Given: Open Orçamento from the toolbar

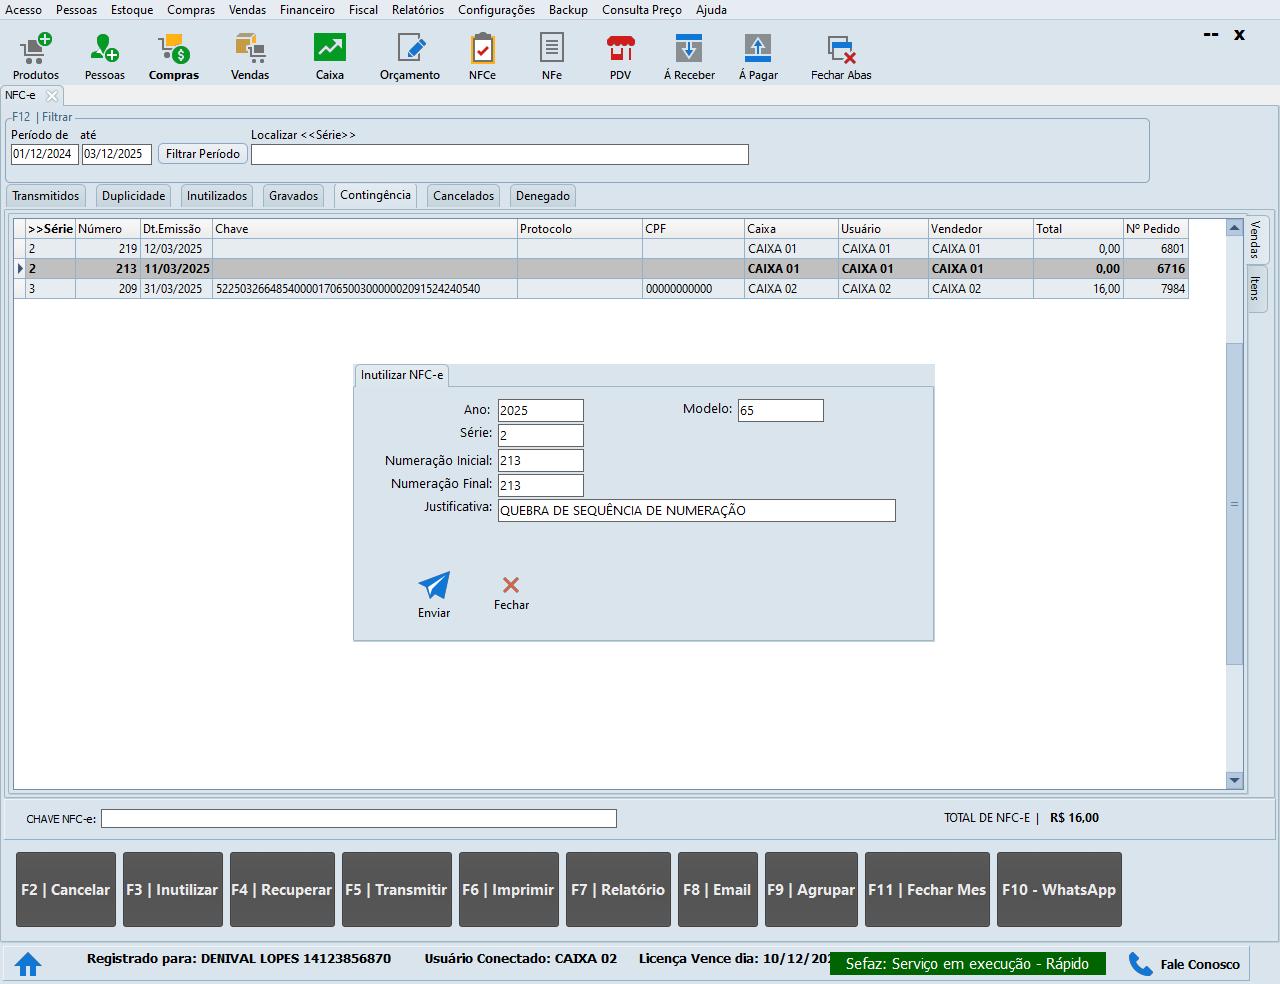Looking at the screenshot, I should pyautogui.click(x=410, y=57).
